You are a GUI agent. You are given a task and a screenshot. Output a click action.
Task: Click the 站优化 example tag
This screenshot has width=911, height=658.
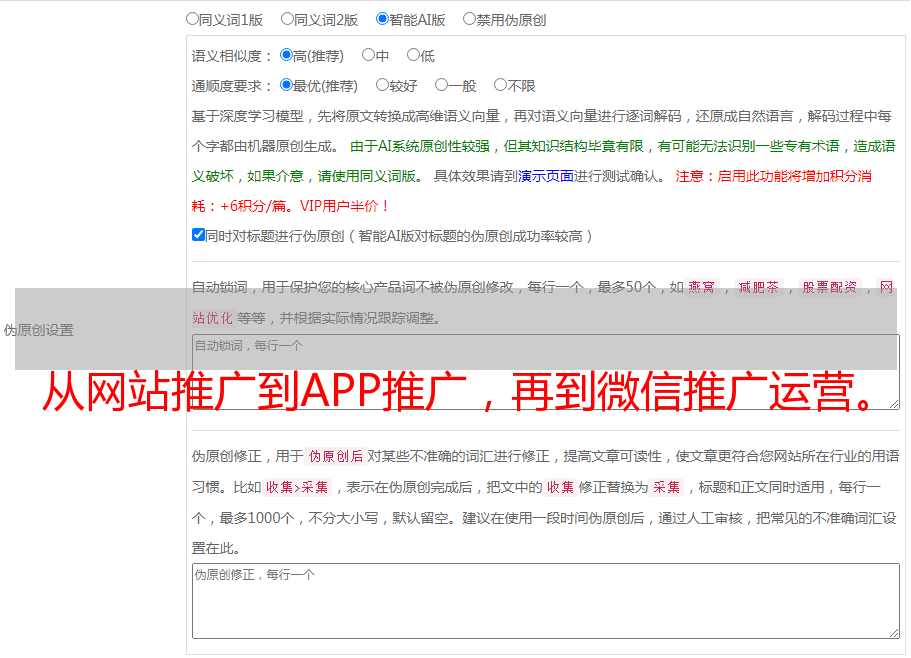(x=213, y=318)
